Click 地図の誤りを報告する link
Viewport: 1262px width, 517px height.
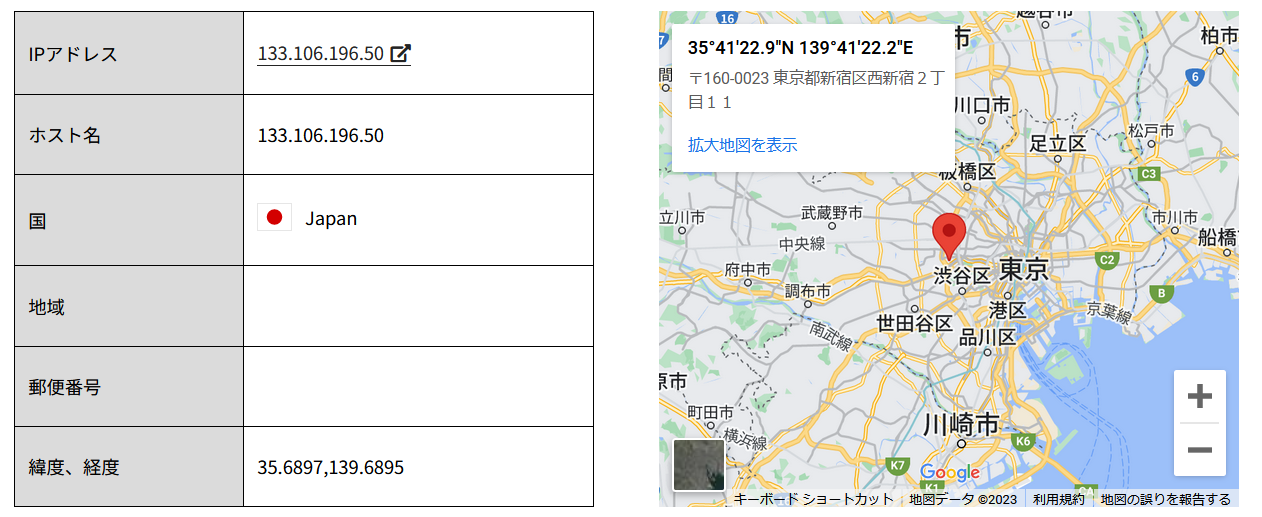coord(1166,499)
